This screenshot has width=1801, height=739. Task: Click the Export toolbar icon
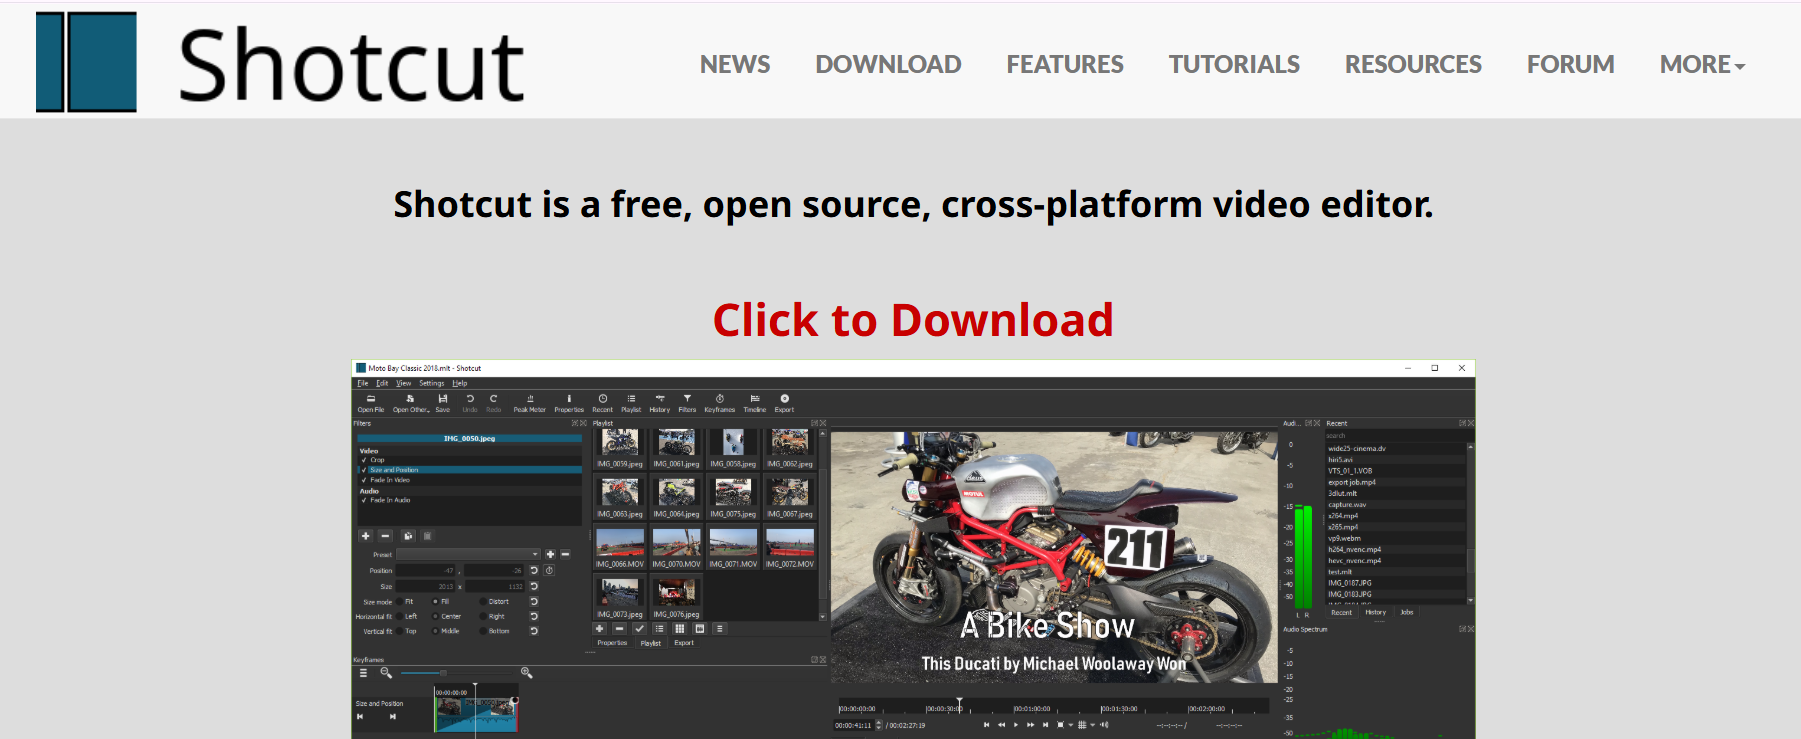(784, 403)
